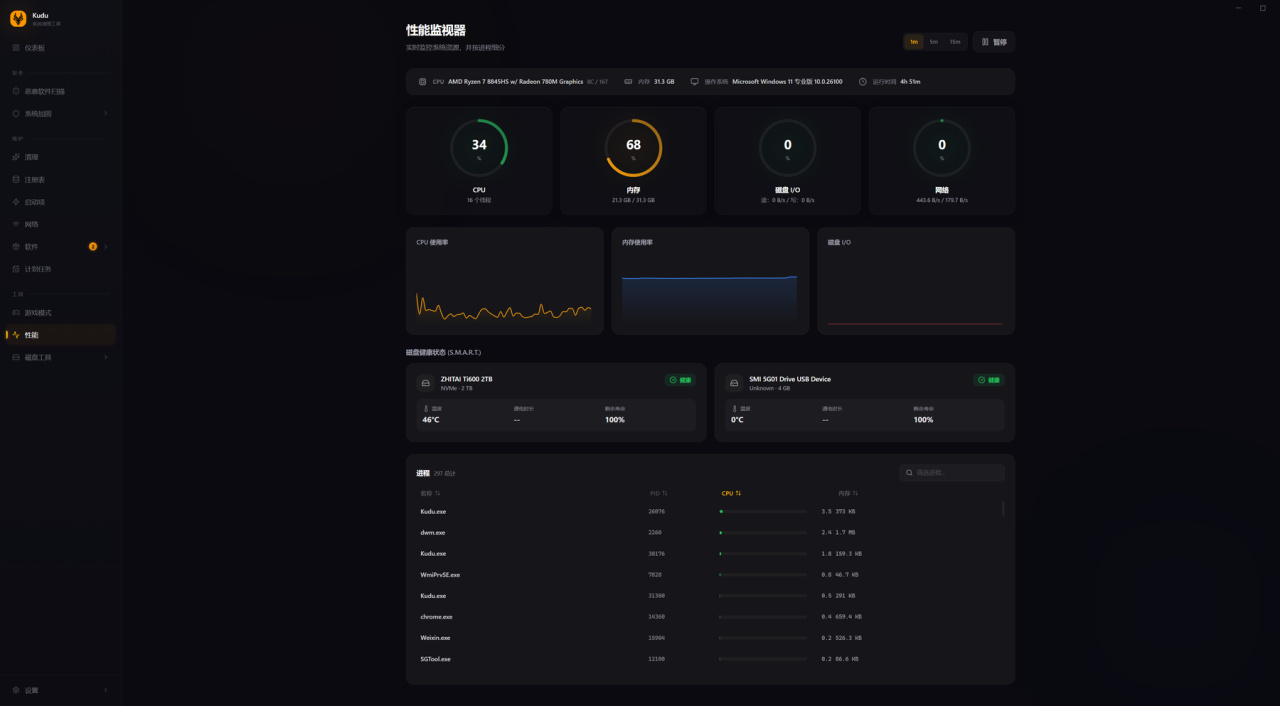Switch the time range to 15m
The width and height of the screenshot is (1280, 706).
tap(955, 42)
